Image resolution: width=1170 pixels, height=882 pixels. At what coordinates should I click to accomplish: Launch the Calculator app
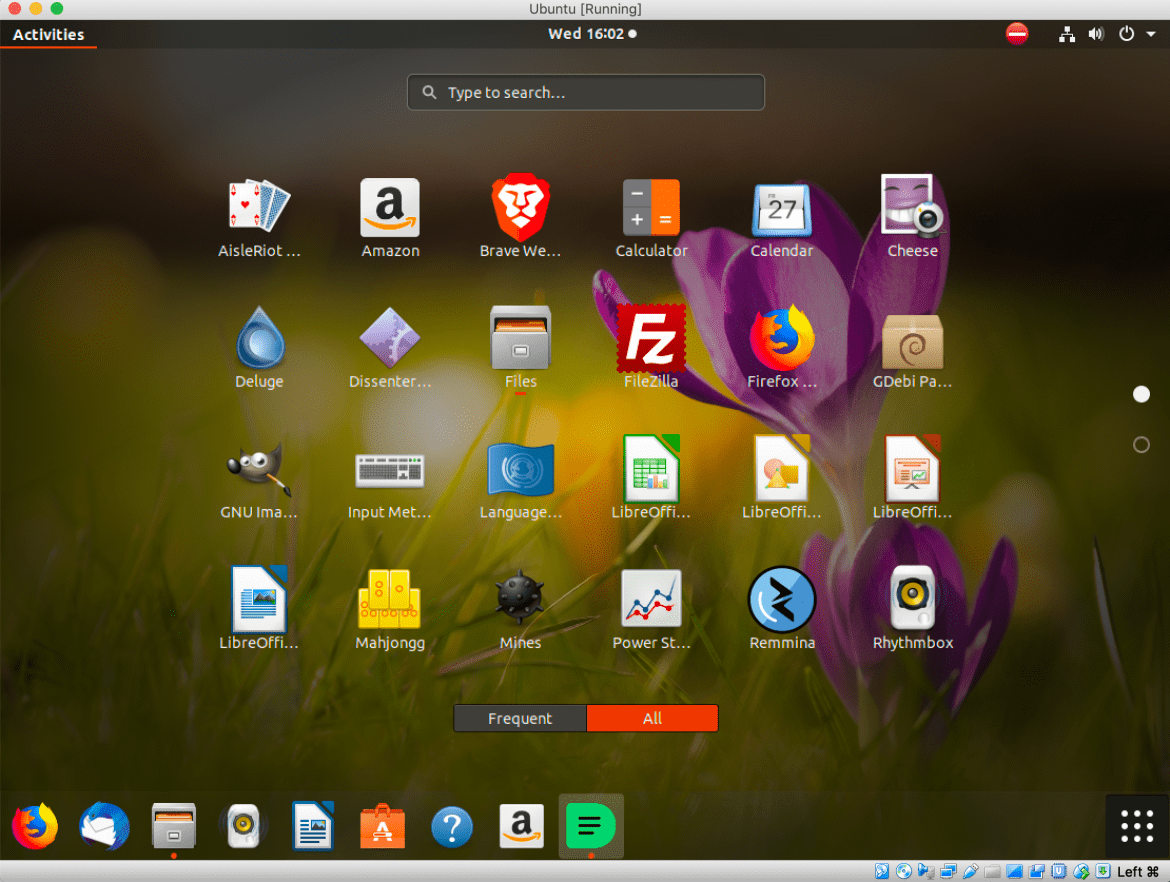click(x=651, y=217)
